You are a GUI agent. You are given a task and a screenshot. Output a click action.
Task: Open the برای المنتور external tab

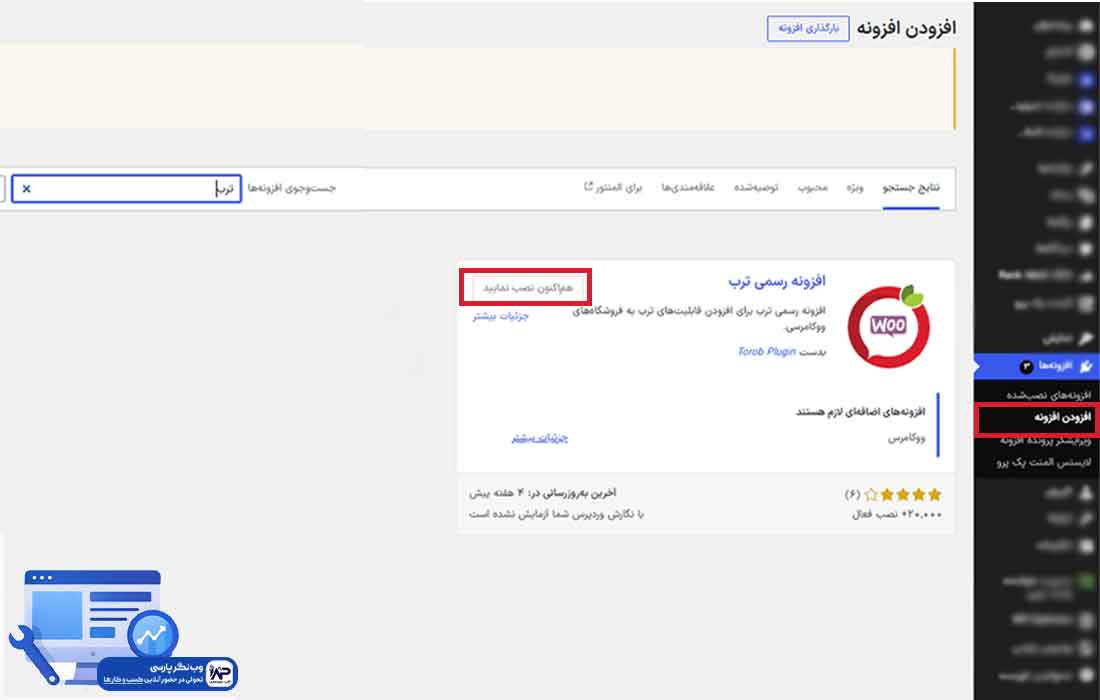click(613, 188)
